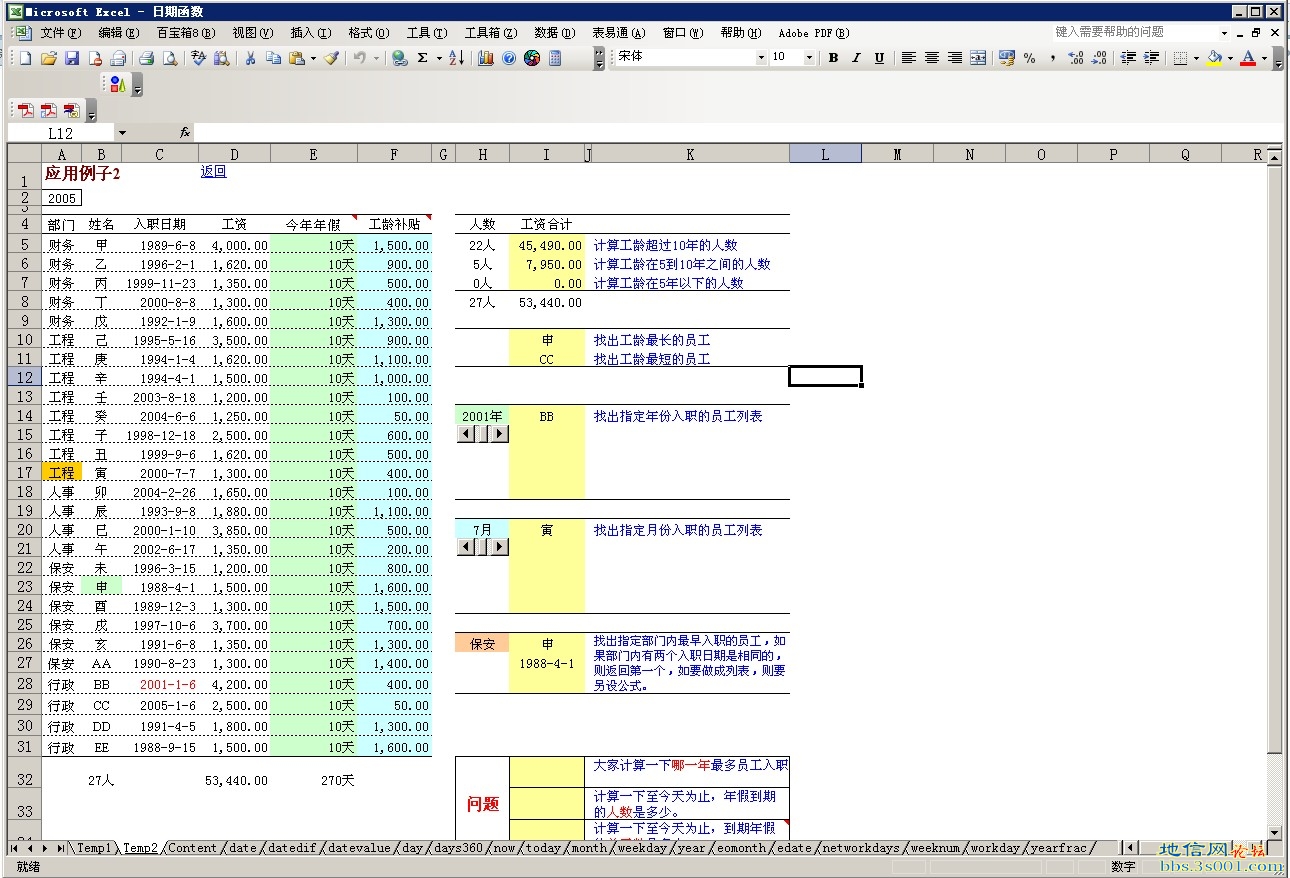
Task: Follow the 返回 link
Action: click(213, 172)
